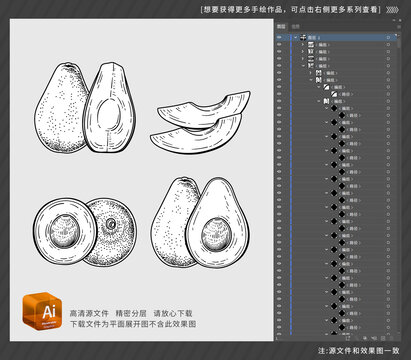Target circle of the second group under 图层 1
The height and width of the screenshot is (360, 411).
(x=388, y=52)
